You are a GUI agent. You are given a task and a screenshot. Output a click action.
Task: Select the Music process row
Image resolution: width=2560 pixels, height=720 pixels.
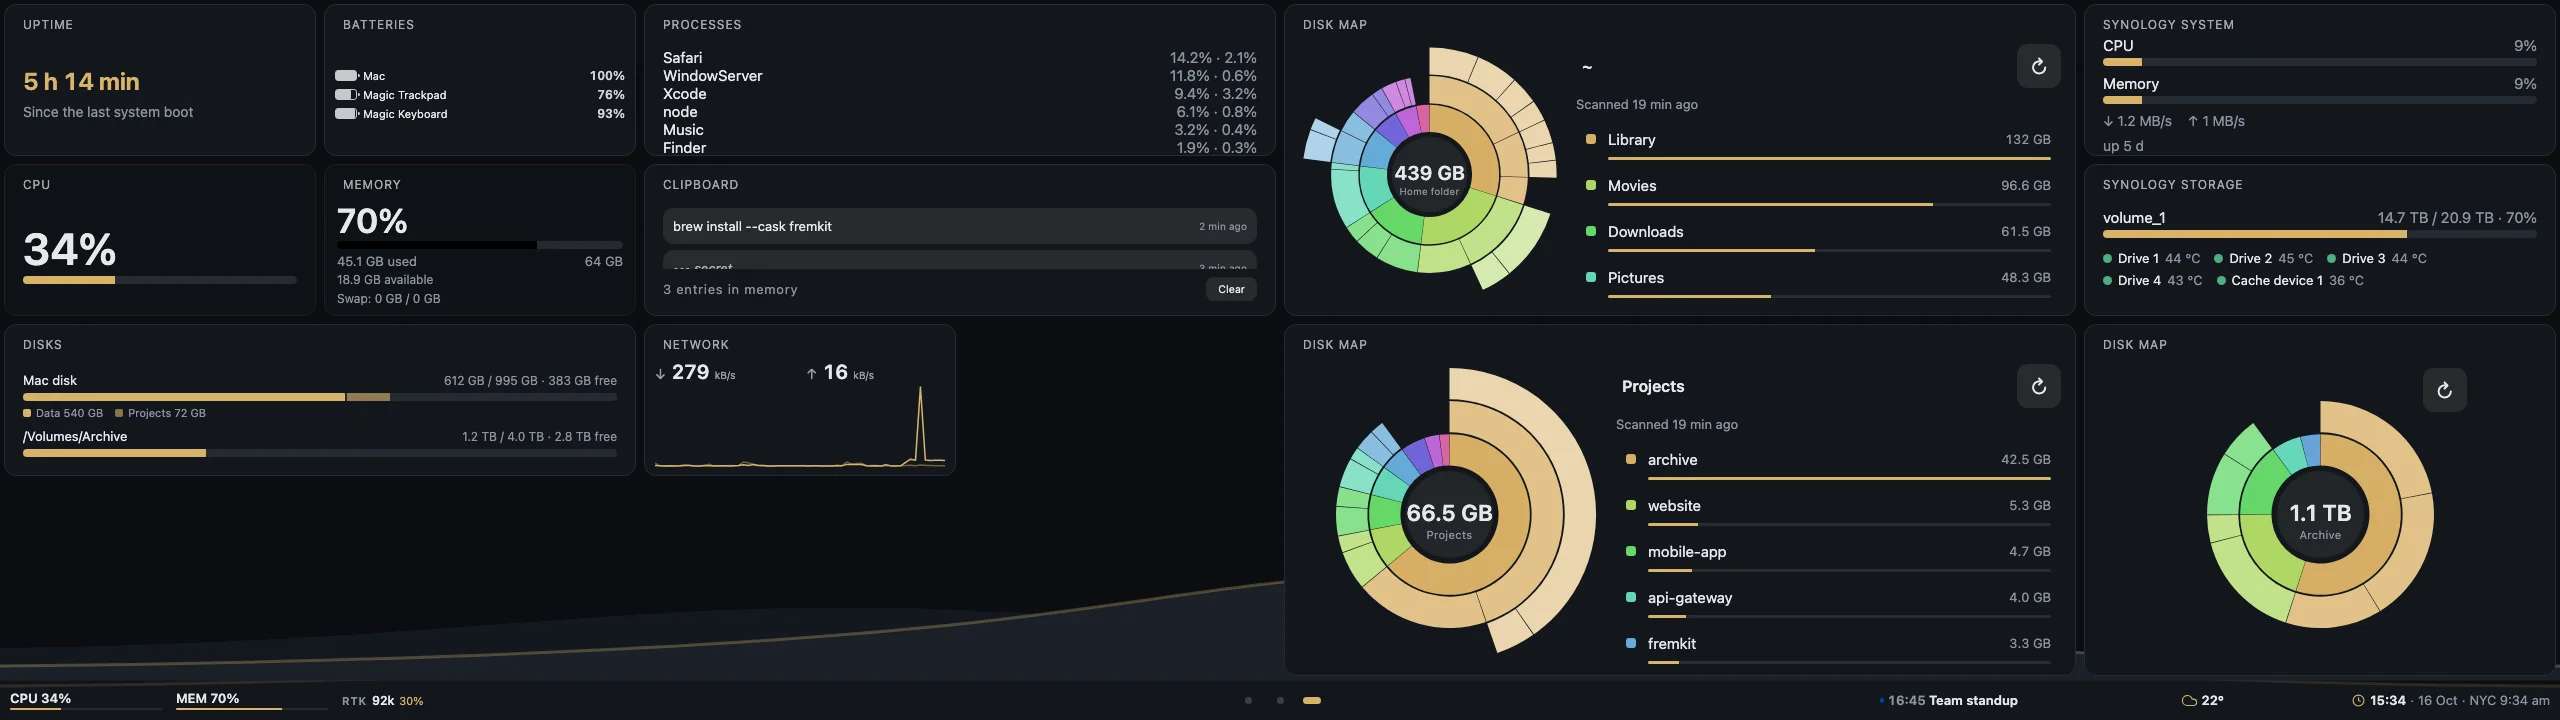pos(959,130)
